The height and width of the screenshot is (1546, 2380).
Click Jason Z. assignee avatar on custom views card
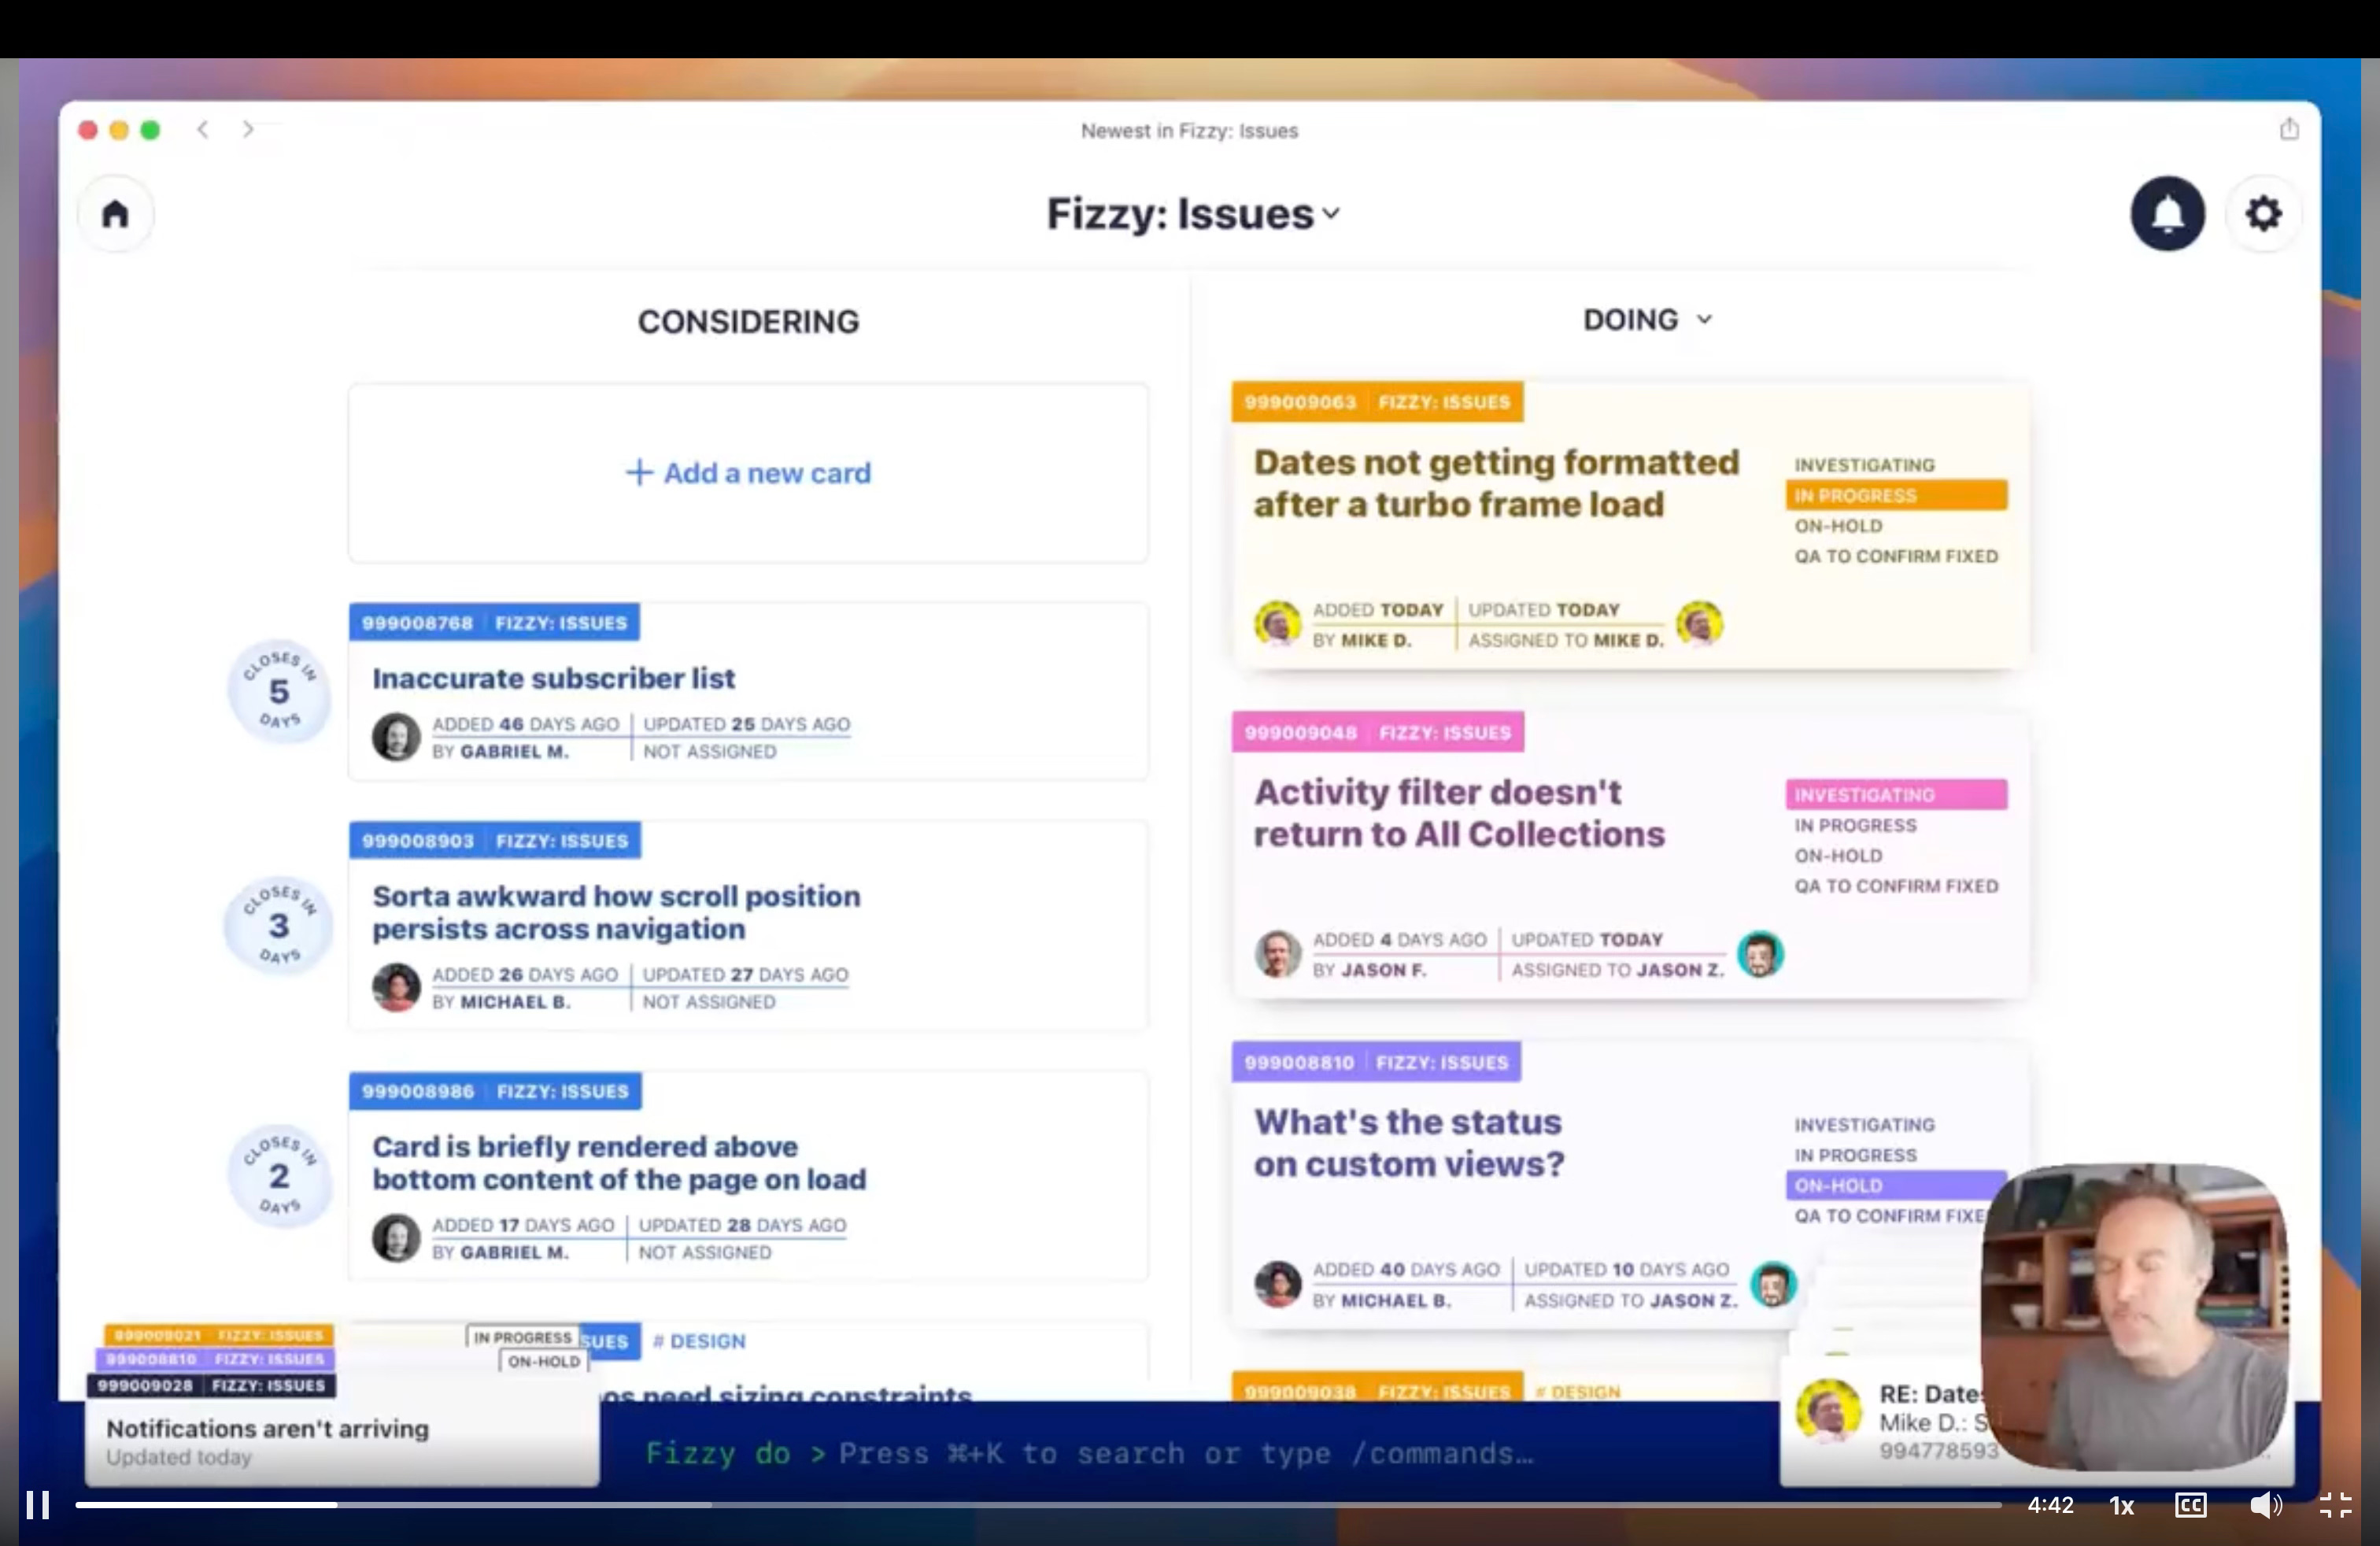click(1773, 1284)
